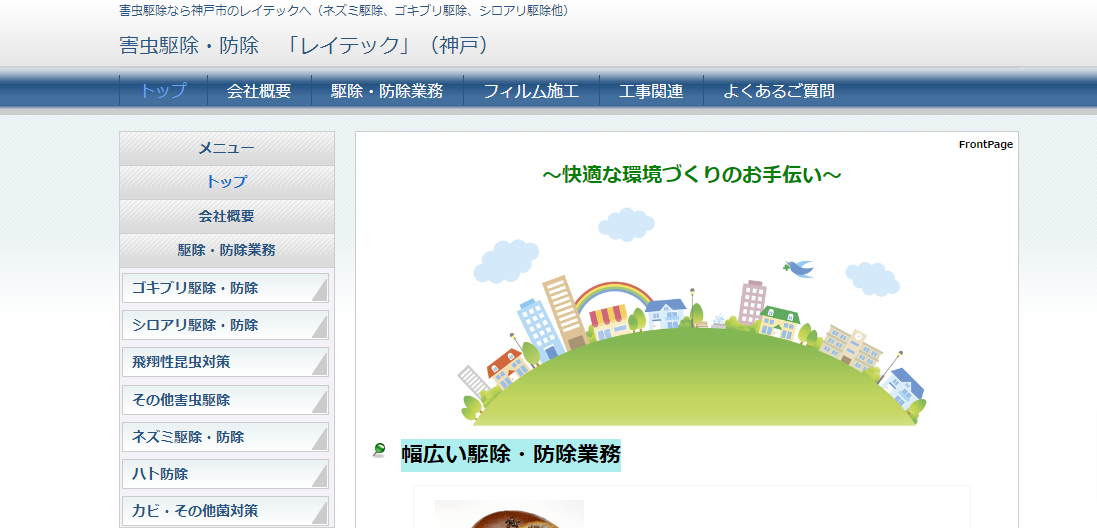Click the green pin icon beside 幅広い駆除・防除業務

(x=379, y=451)
